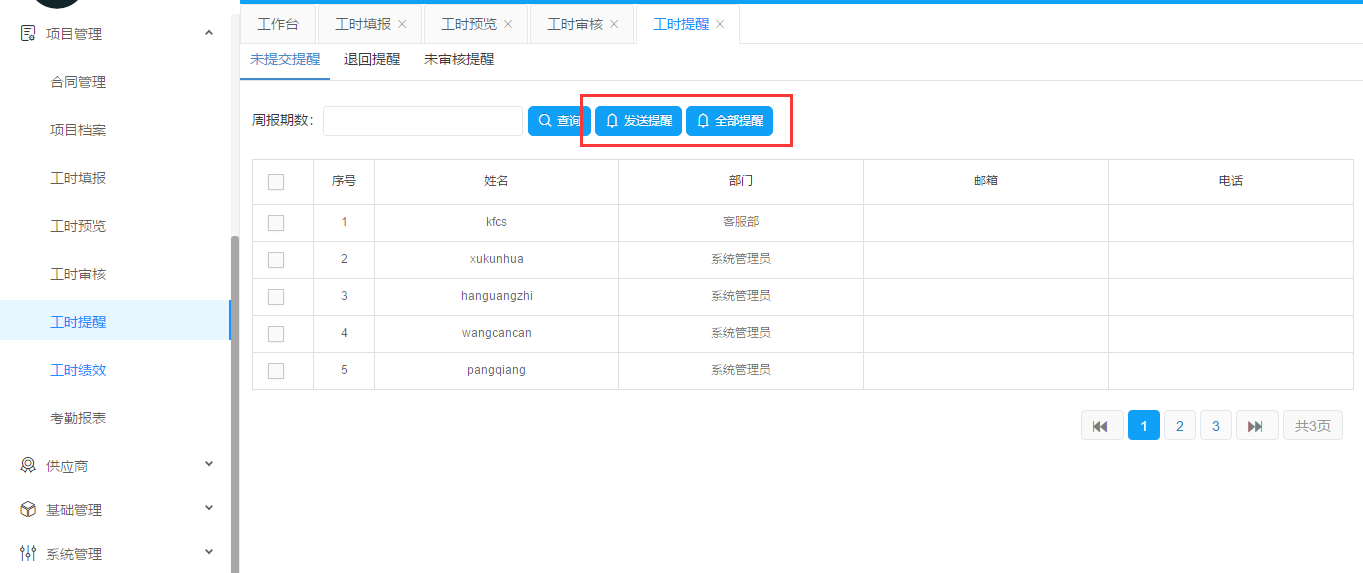Screen dimensions: 1363x573
Task: Click the 供应商 sidebar icon
Action: (x=28, y=466)
